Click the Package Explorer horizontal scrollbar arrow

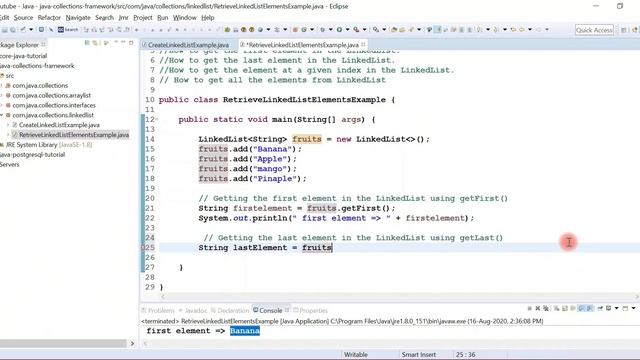[132, 344]
